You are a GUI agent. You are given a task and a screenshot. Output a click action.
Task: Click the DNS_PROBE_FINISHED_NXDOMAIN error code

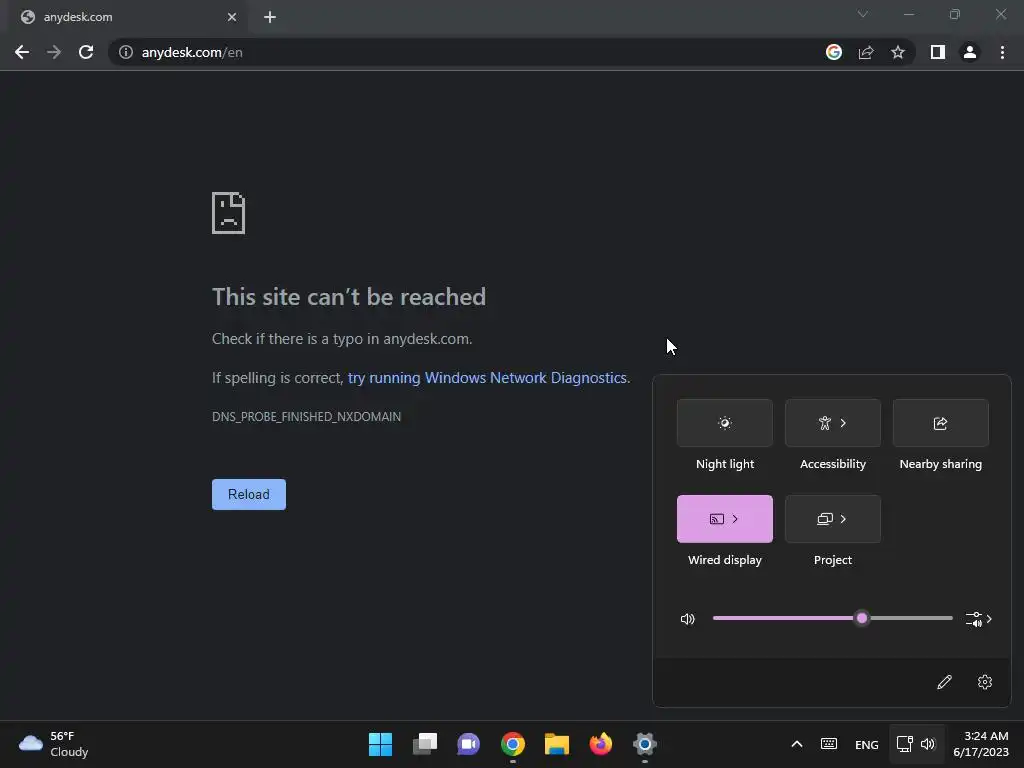point(306,417)
